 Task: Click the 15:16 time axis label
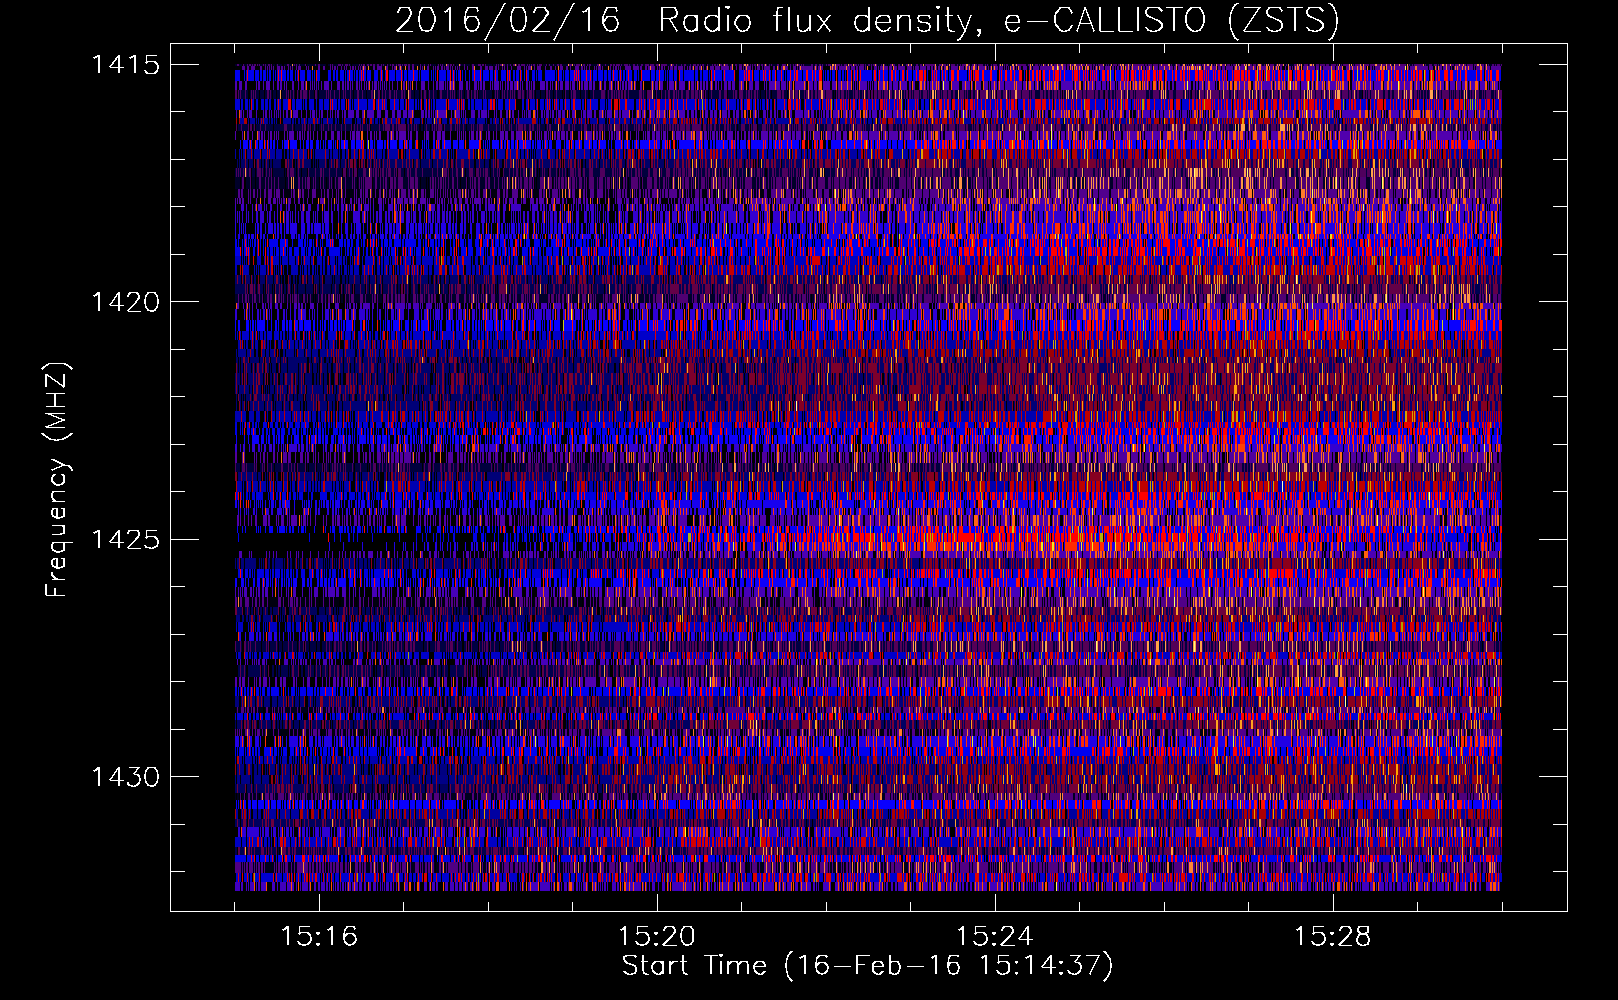(319, 937)
